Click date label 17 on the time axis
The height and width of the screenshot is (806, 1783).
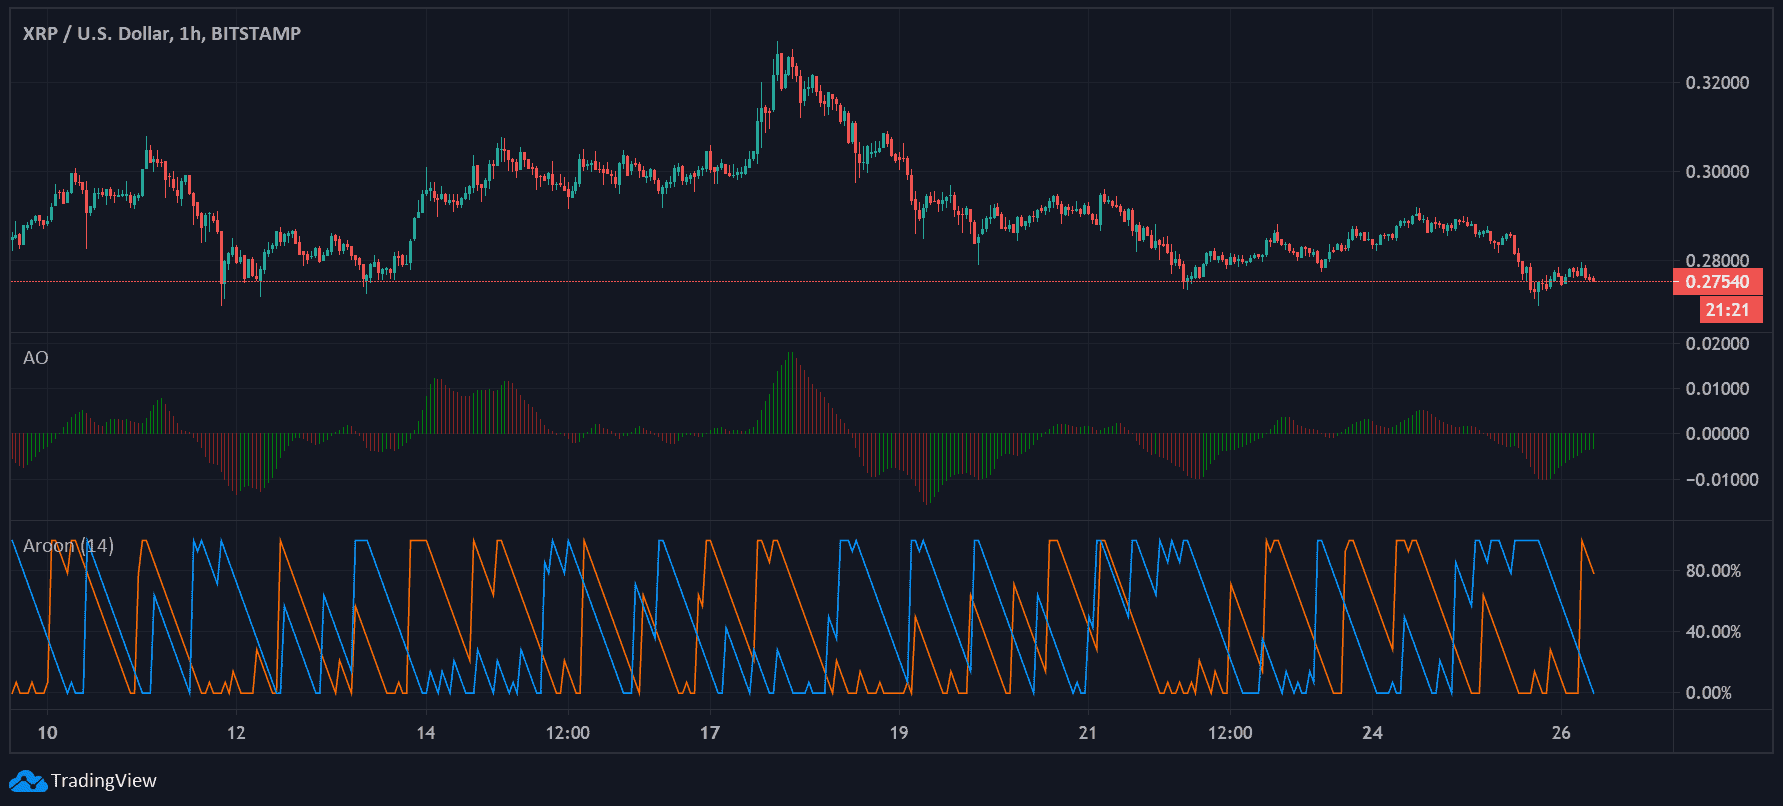[x=710, y=733]
